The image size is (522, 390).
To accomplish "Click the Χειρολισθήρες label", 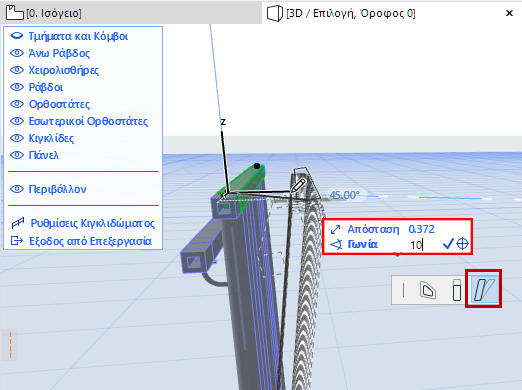I will (x=64, y=70).
